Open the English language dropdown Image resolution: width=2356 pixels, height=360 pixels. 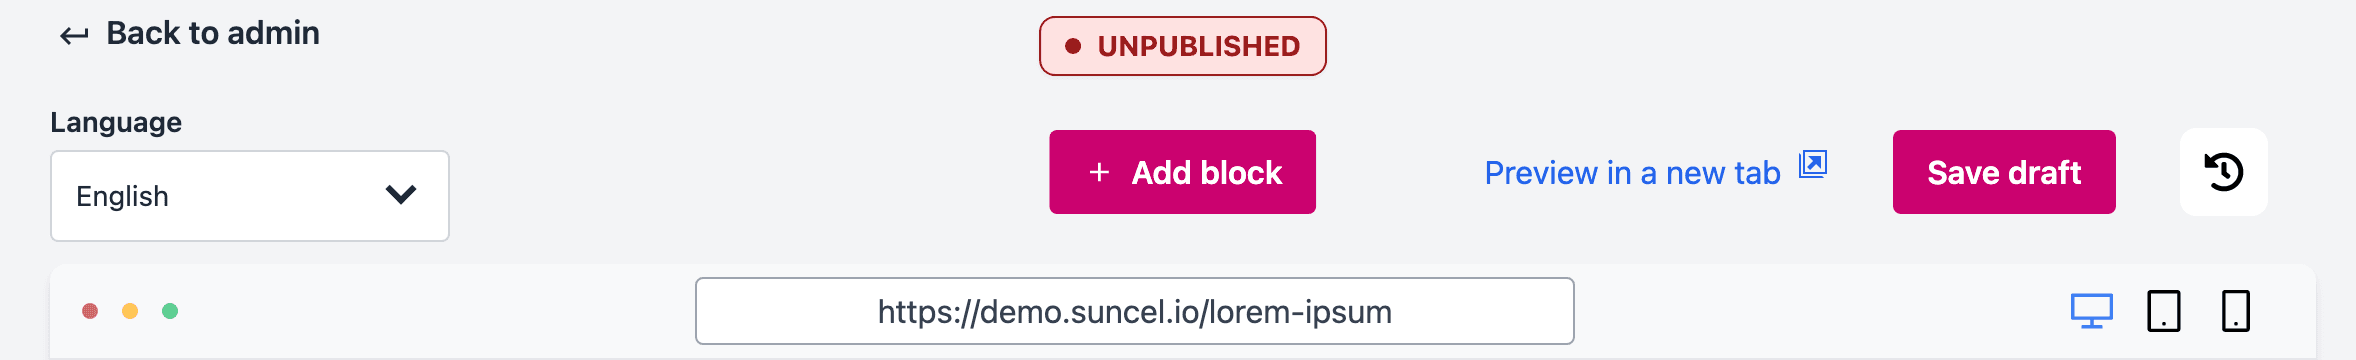pos(250,196)
